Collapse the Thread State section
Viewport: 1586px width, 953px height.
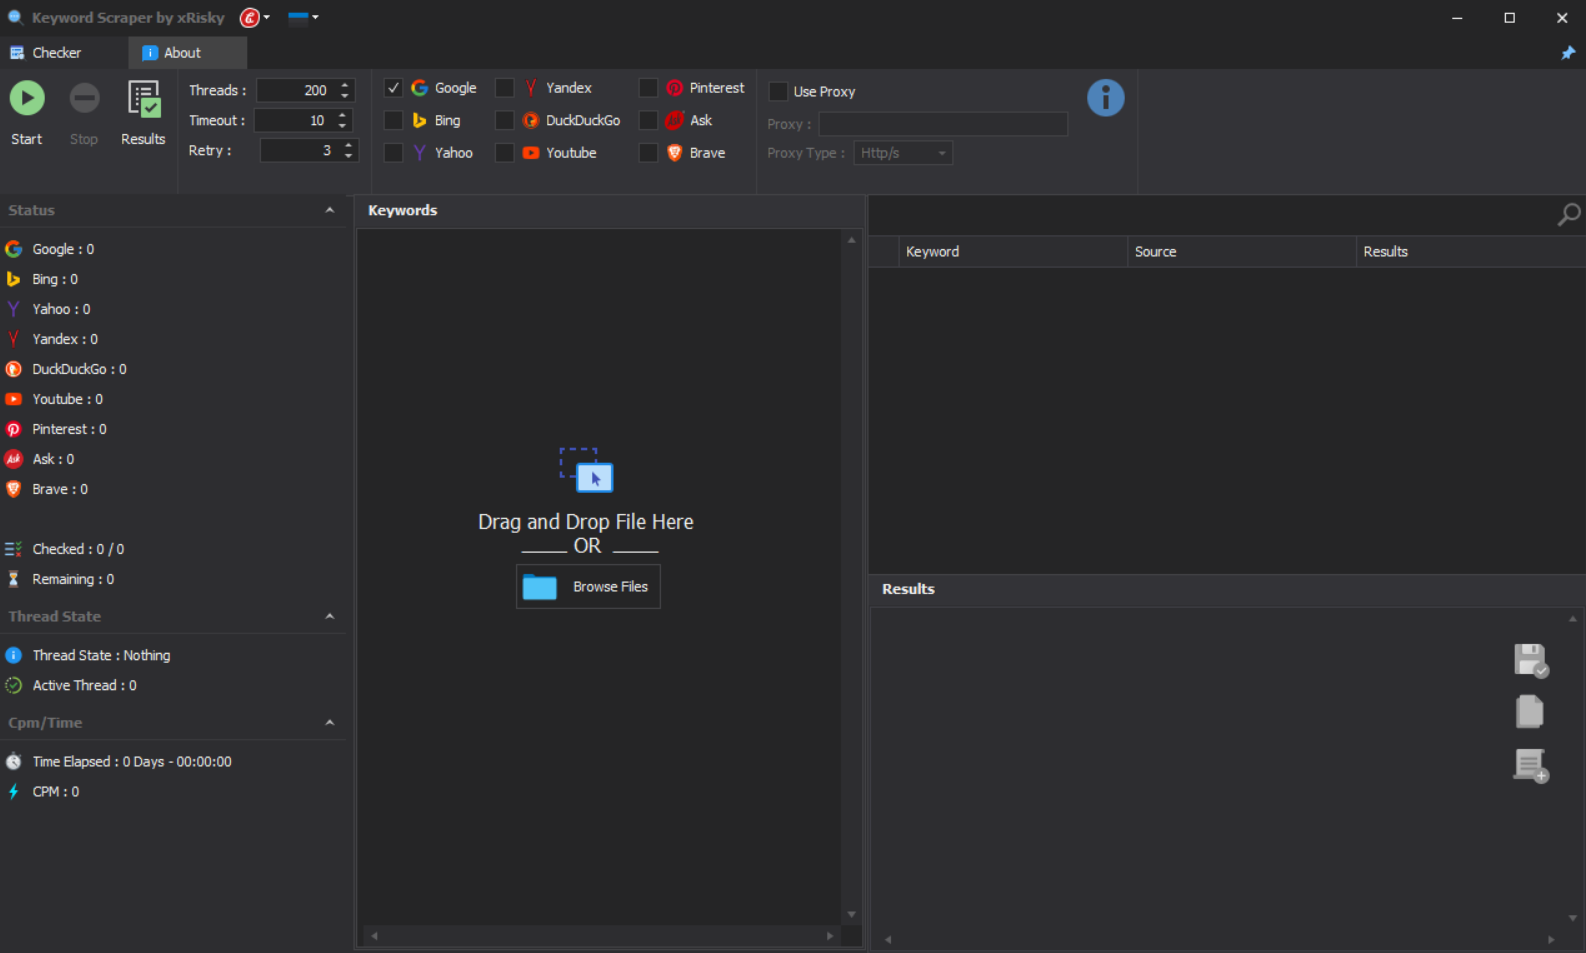coord(329,616)
